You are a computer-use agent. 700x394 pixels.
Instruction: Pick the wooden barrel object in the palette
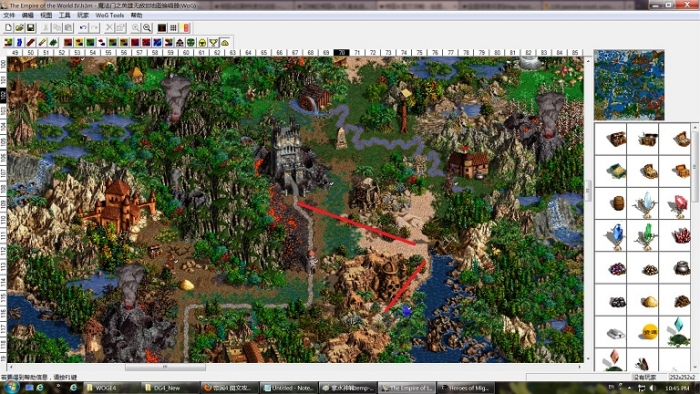[x=618, y=203]
